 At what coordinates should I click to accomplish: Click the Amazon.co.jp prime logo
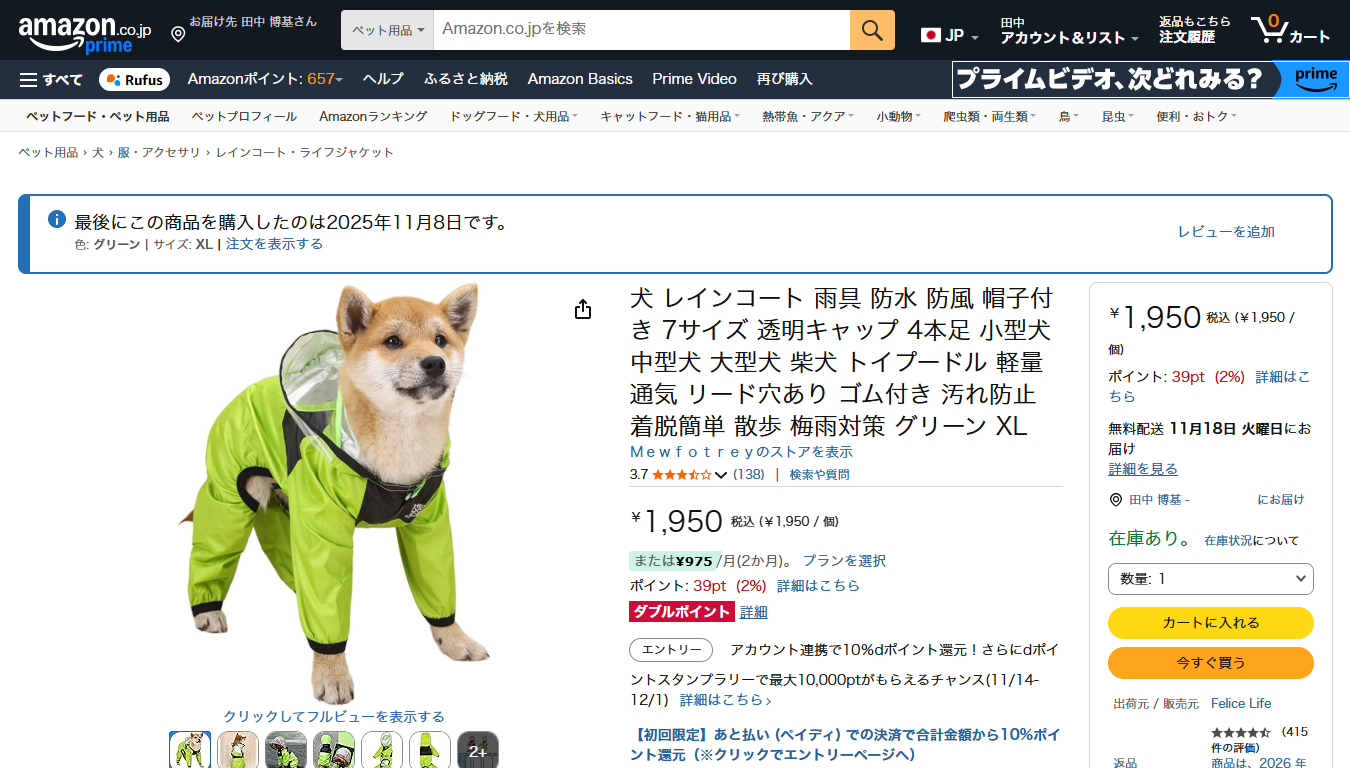pos(85,31)
